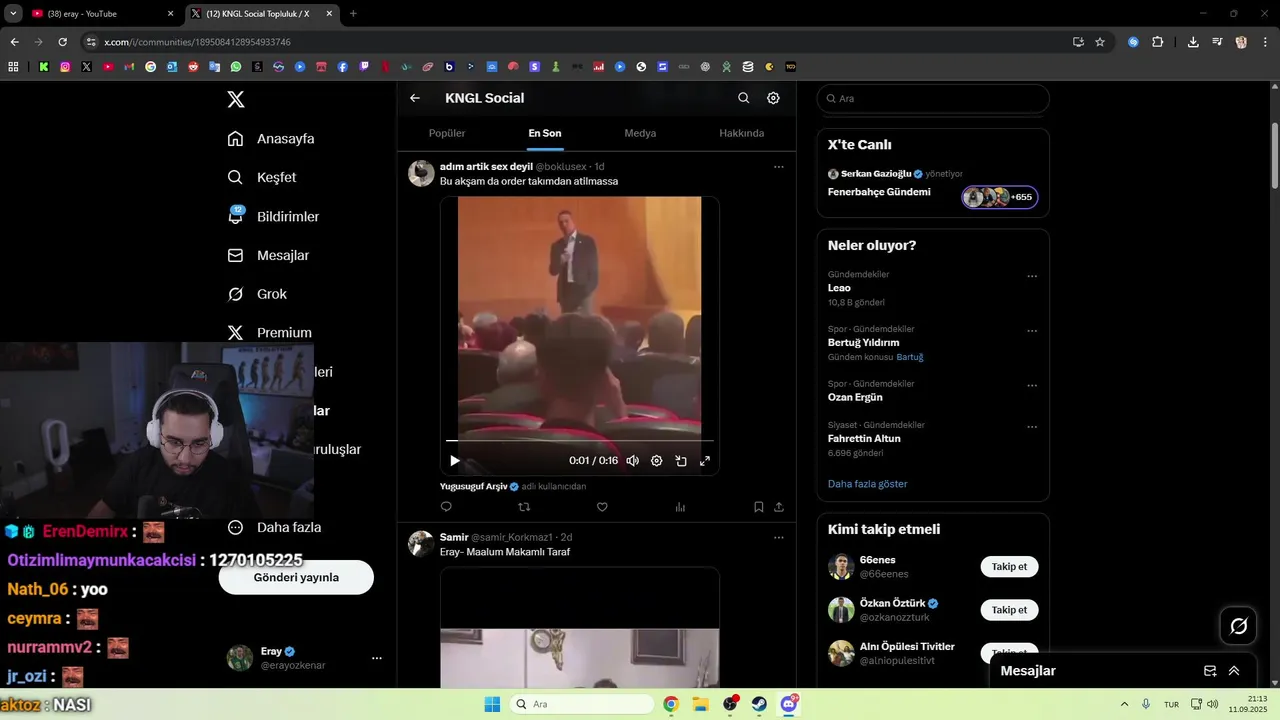Reload the page
The height and width of the screenshot is (720, 1280).
point(62,42)
